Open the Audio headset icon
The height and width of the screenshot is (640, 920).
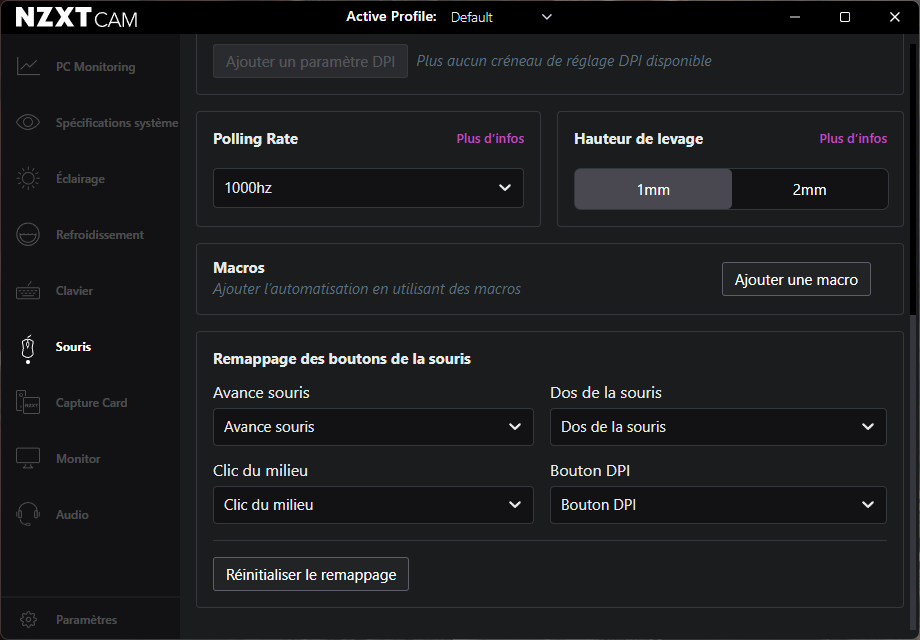[28, 515]
